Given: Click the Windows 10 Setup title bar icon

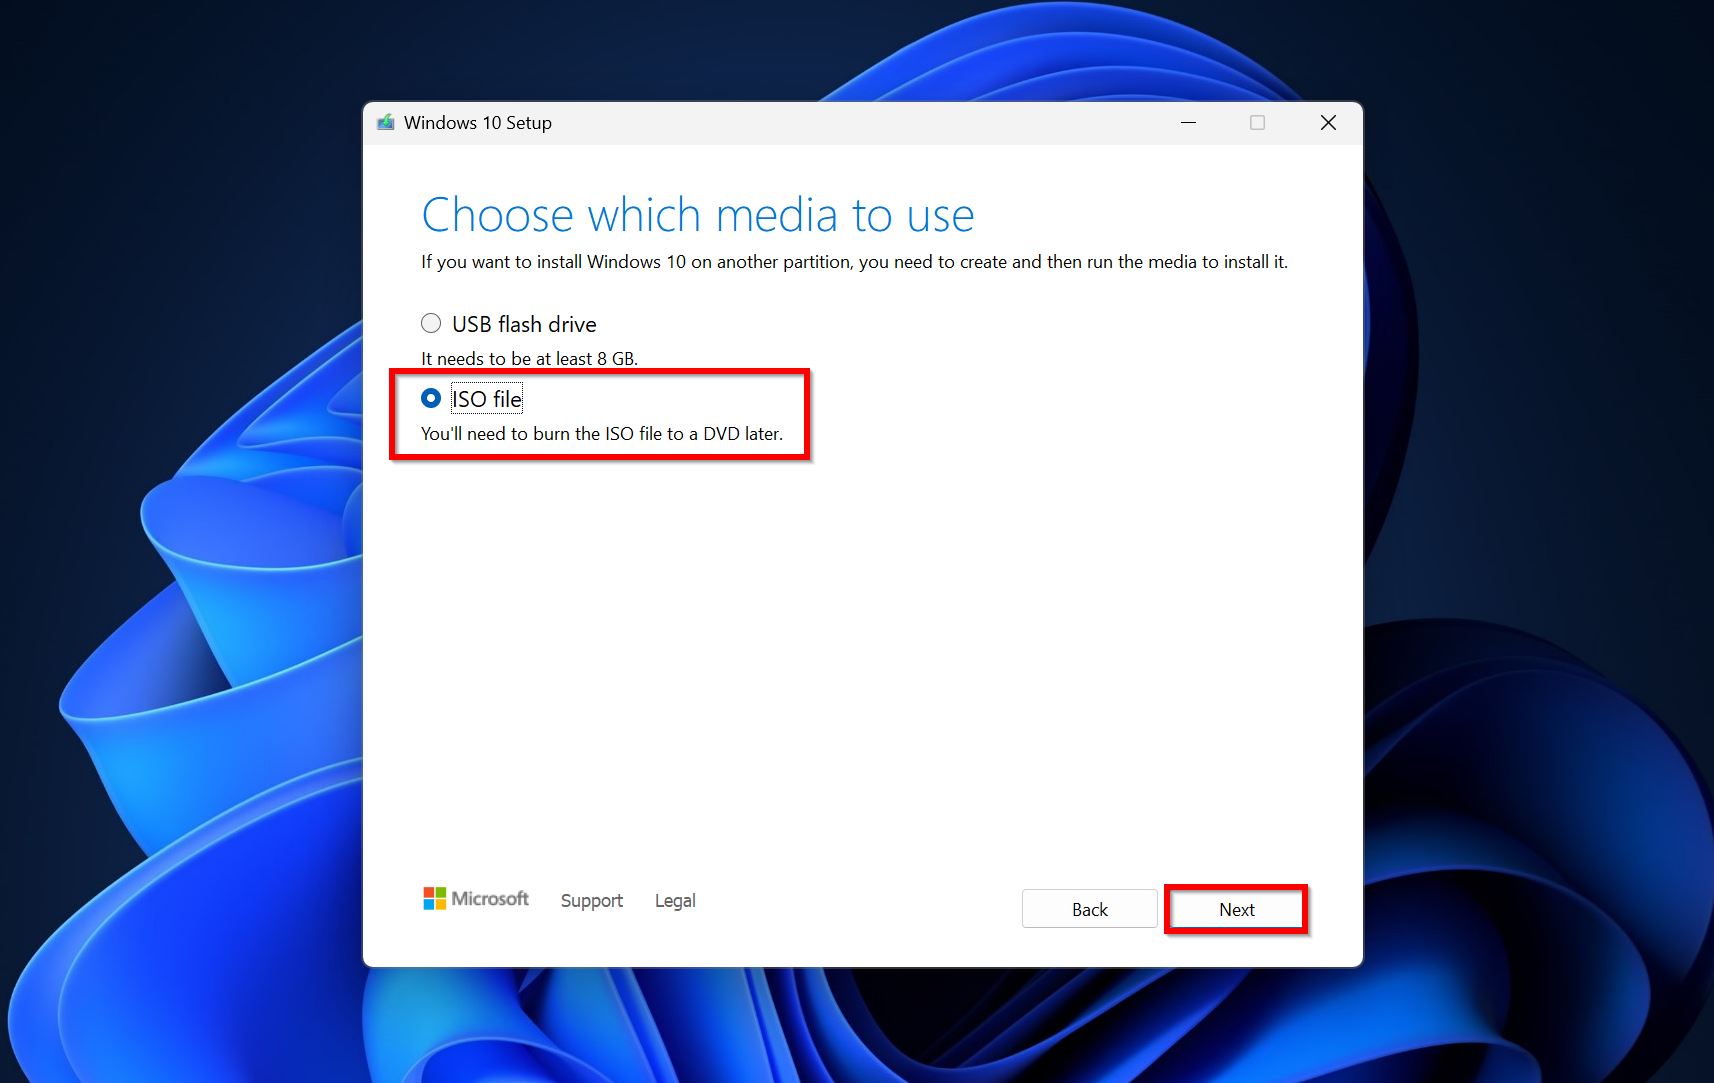Looking at the screenshot, I should click(x=385, y=123).
